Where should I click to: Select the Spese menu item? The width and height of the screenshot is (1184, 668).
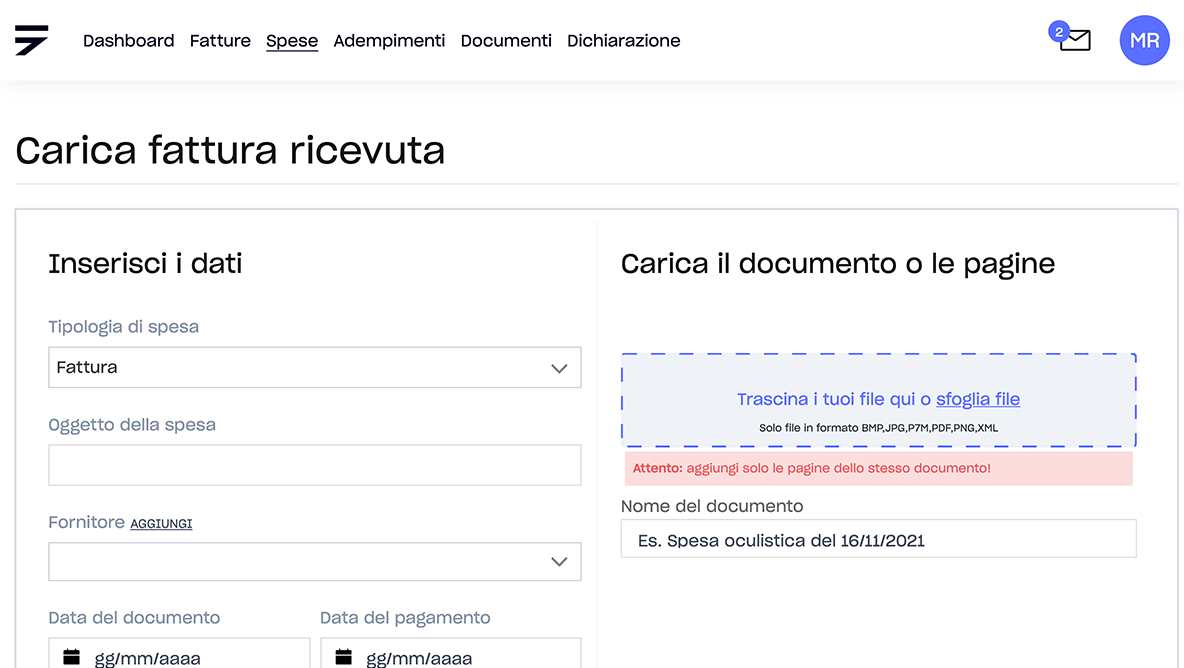pyautogui.click(x=292, y=41)
